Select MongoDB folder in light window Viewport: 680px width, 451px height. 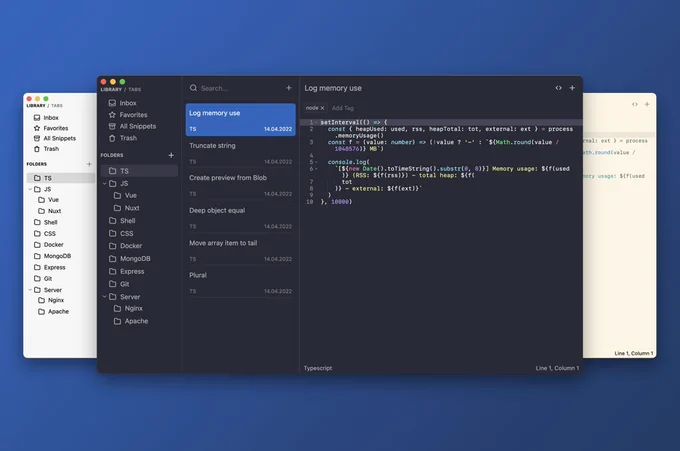52,256
